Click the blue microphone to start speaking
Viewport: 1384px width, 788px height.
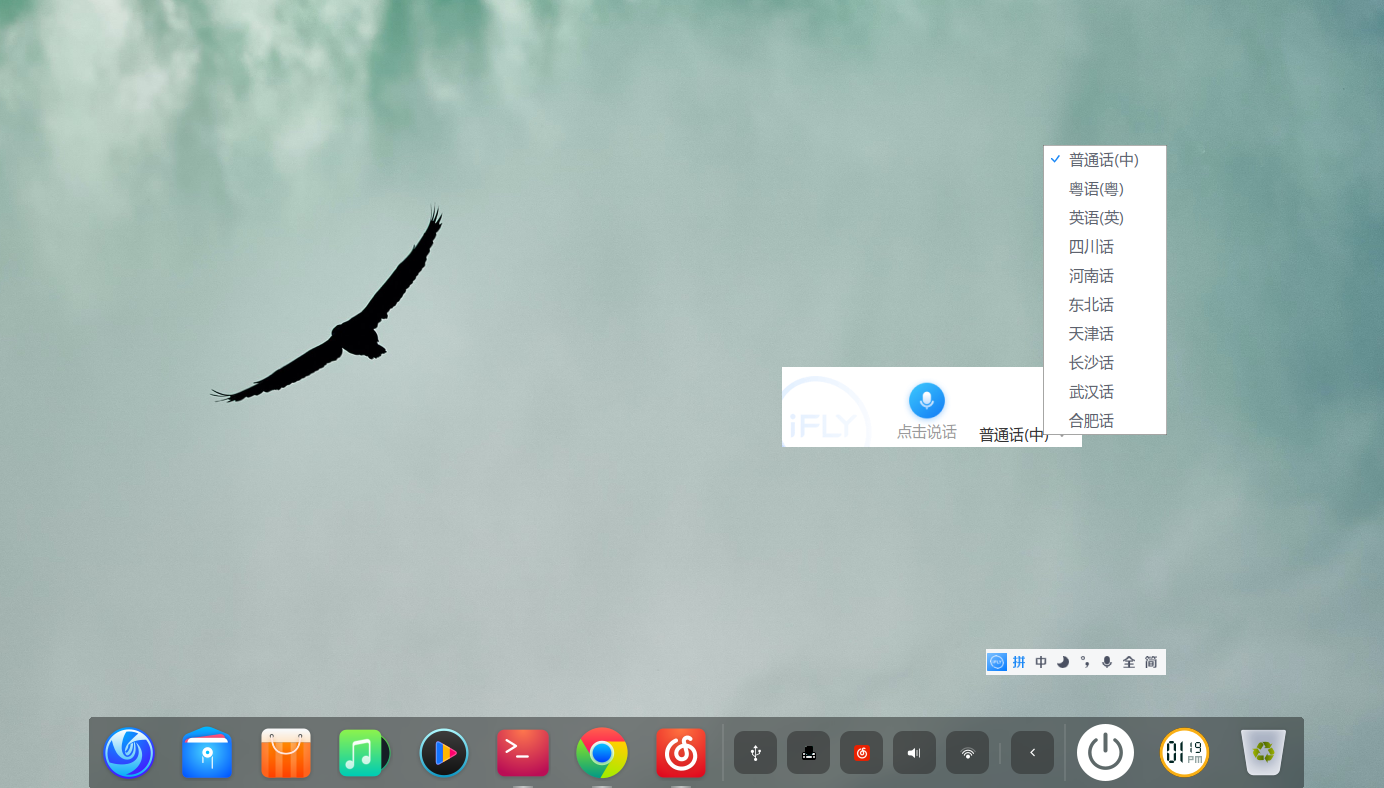[x=926, y=401]
